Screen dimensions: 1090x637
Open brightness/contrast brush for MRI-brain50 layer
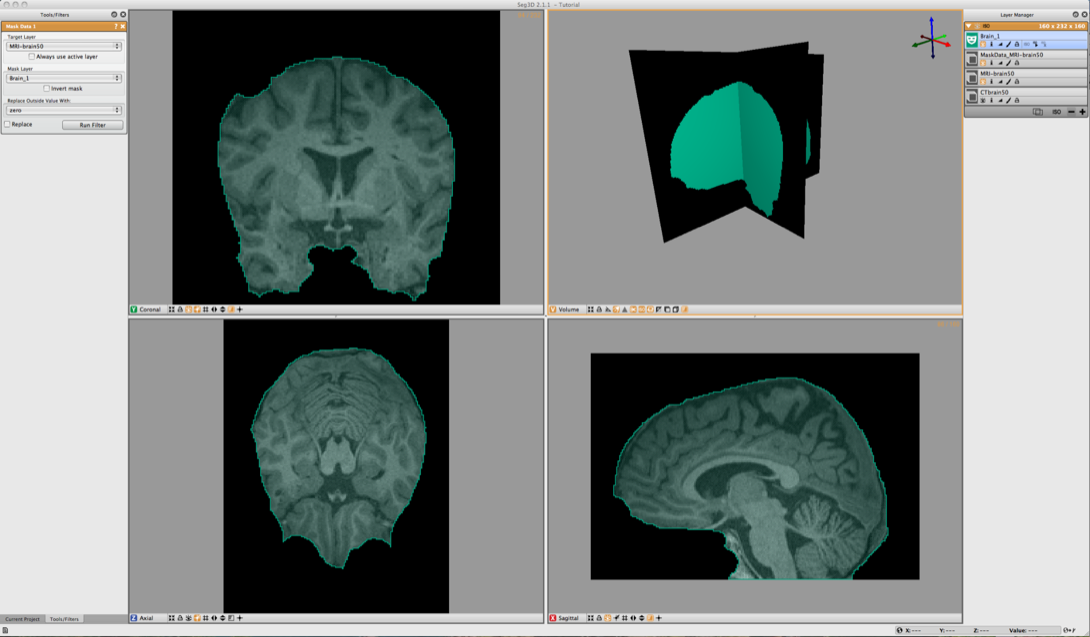(1009, 82)
